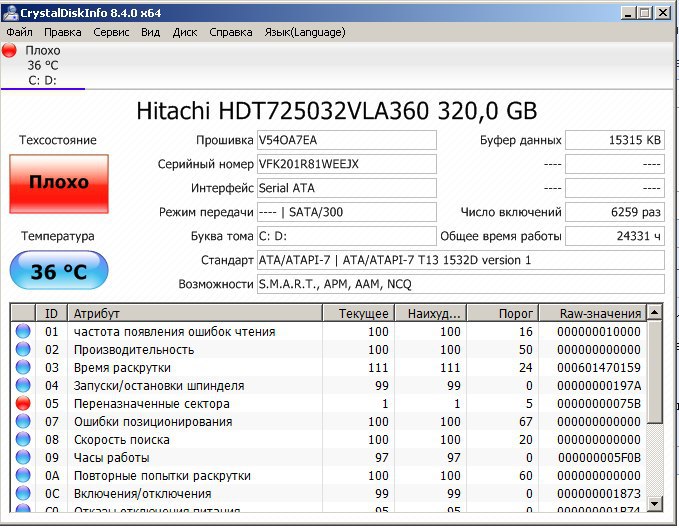Click raw value 00000000075B
Screen dimensions: 679x528
click(599, 404)
